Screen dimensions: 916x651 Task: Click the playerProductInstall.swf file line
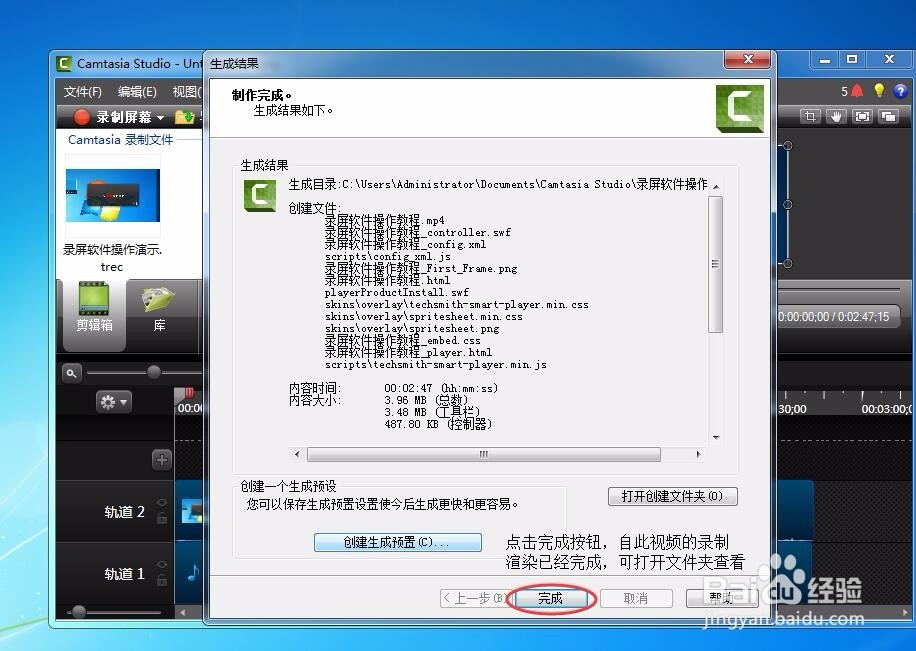397,292
